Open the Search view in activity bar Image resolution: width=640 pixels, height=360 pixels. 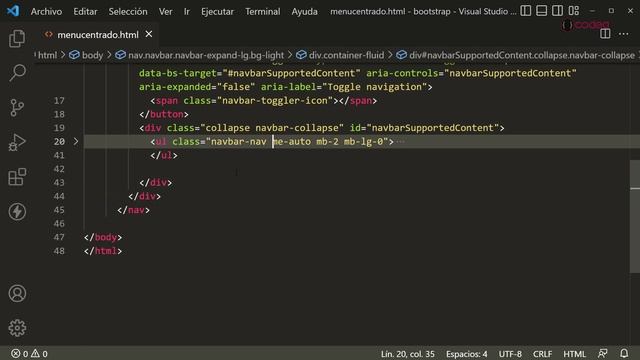click(x=17, y=73)
